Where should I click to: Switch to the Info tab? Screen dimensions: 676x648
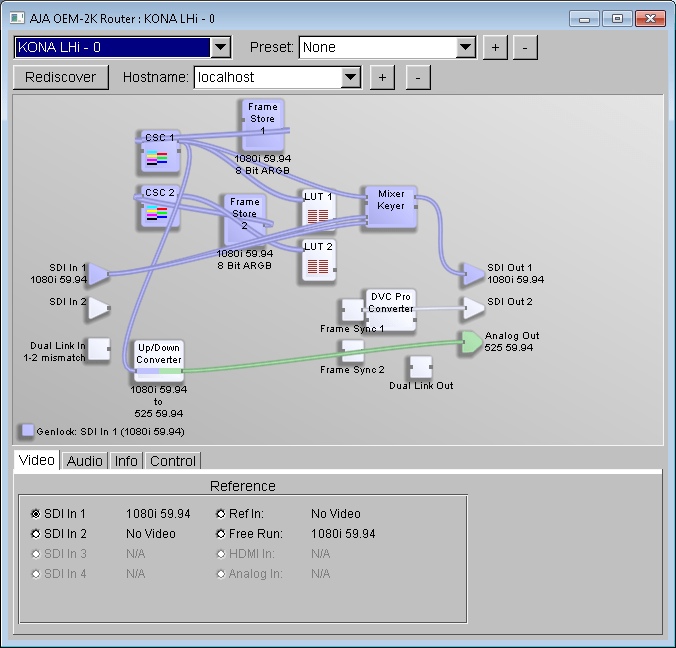click(126, 461)
